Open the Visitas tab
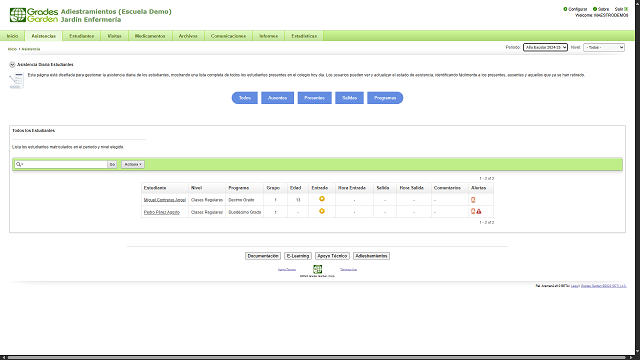 tap(114, 36)
